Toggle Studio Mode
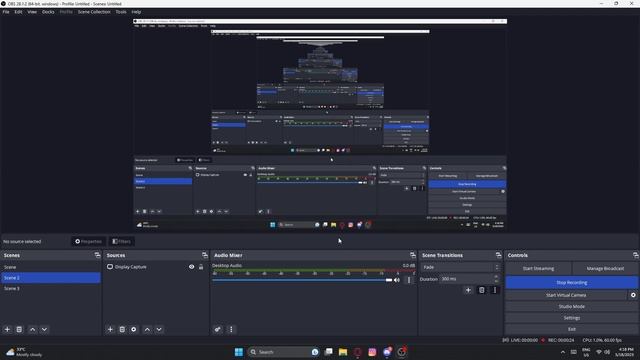 571,307
